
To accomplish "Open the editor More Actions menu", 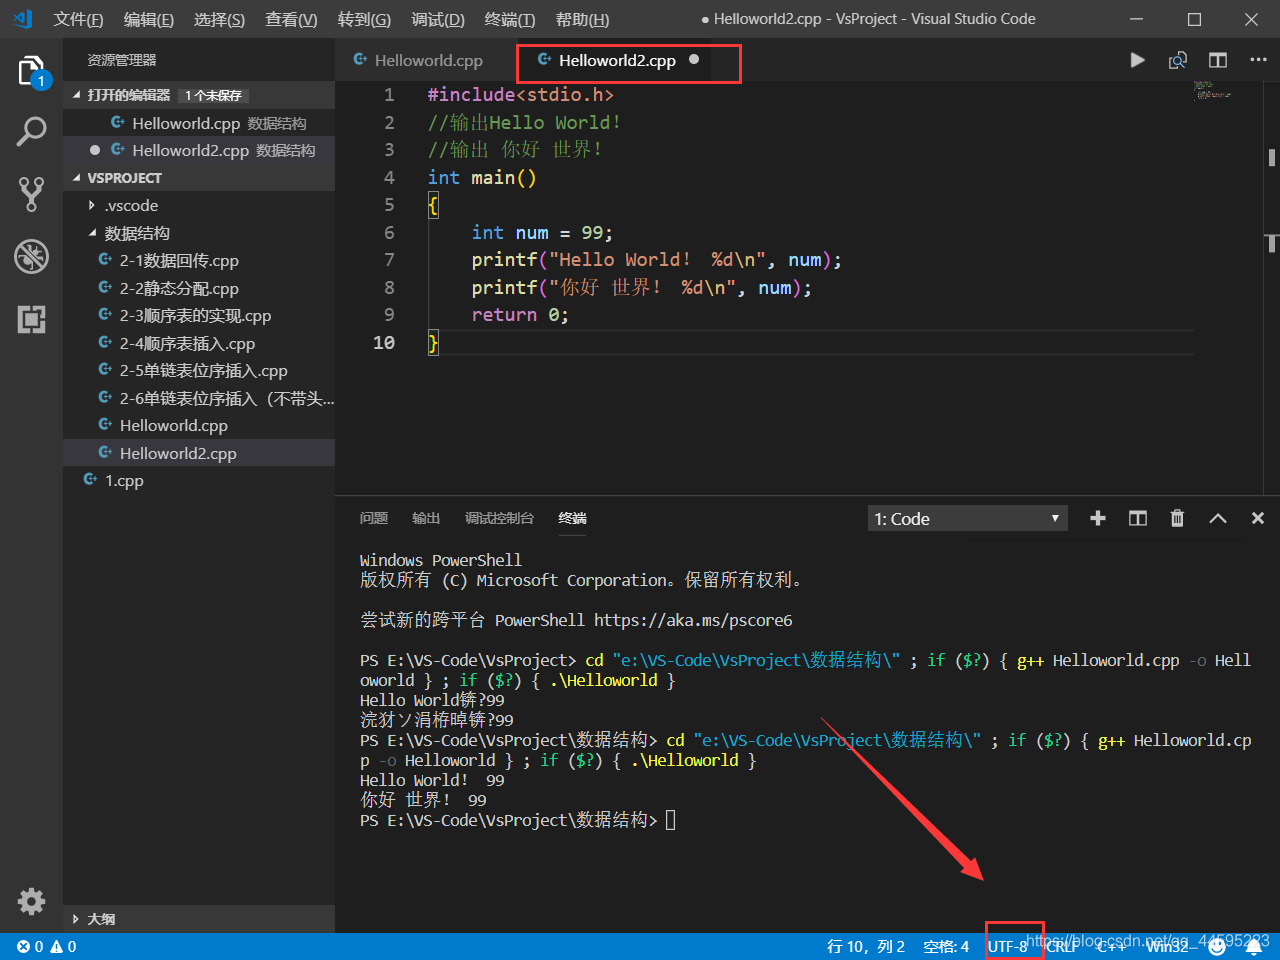I will tap(1258, 60).
